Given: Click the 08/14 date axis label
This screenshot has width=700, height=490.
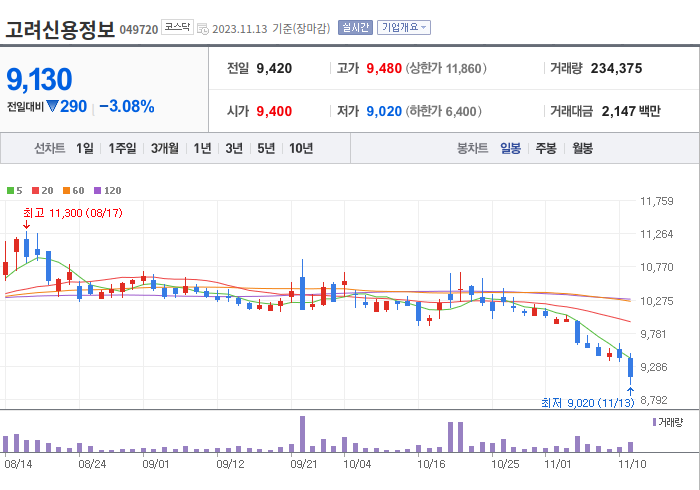Looking at the screenshot, I should pyautogui.click(x=18, y=464).
